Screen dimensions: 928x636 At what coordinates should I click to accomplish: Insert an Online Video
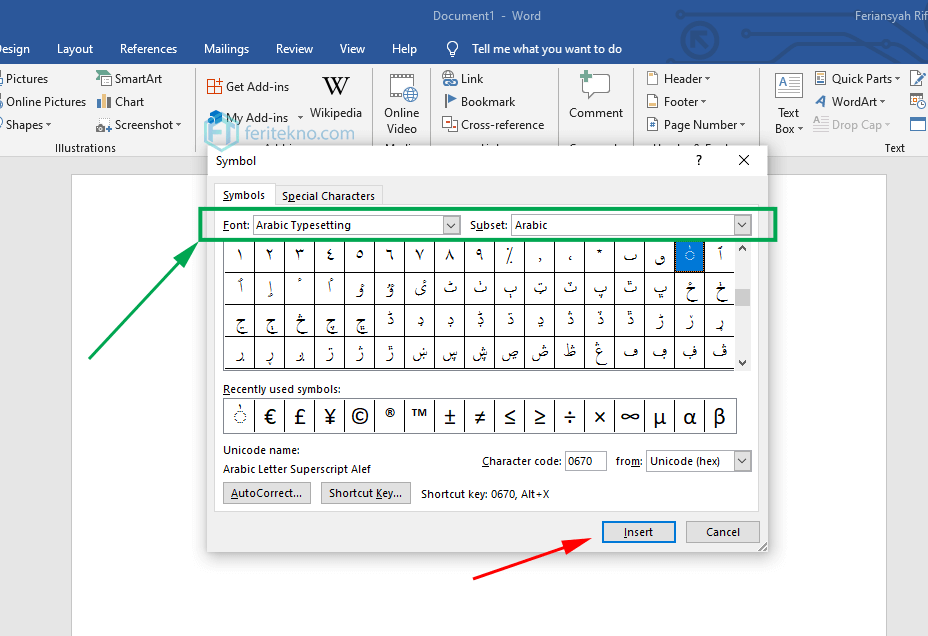pyautogui.click(x=402, y=104)
